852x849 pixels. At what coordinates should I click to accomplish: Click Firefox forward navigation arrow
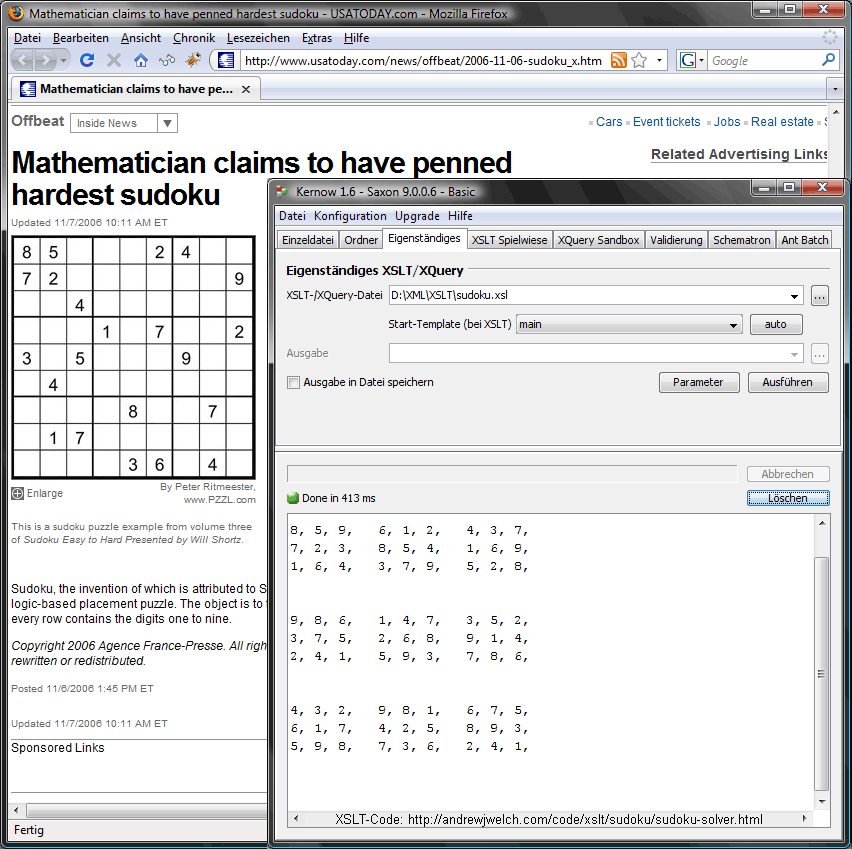pos(45,60)
